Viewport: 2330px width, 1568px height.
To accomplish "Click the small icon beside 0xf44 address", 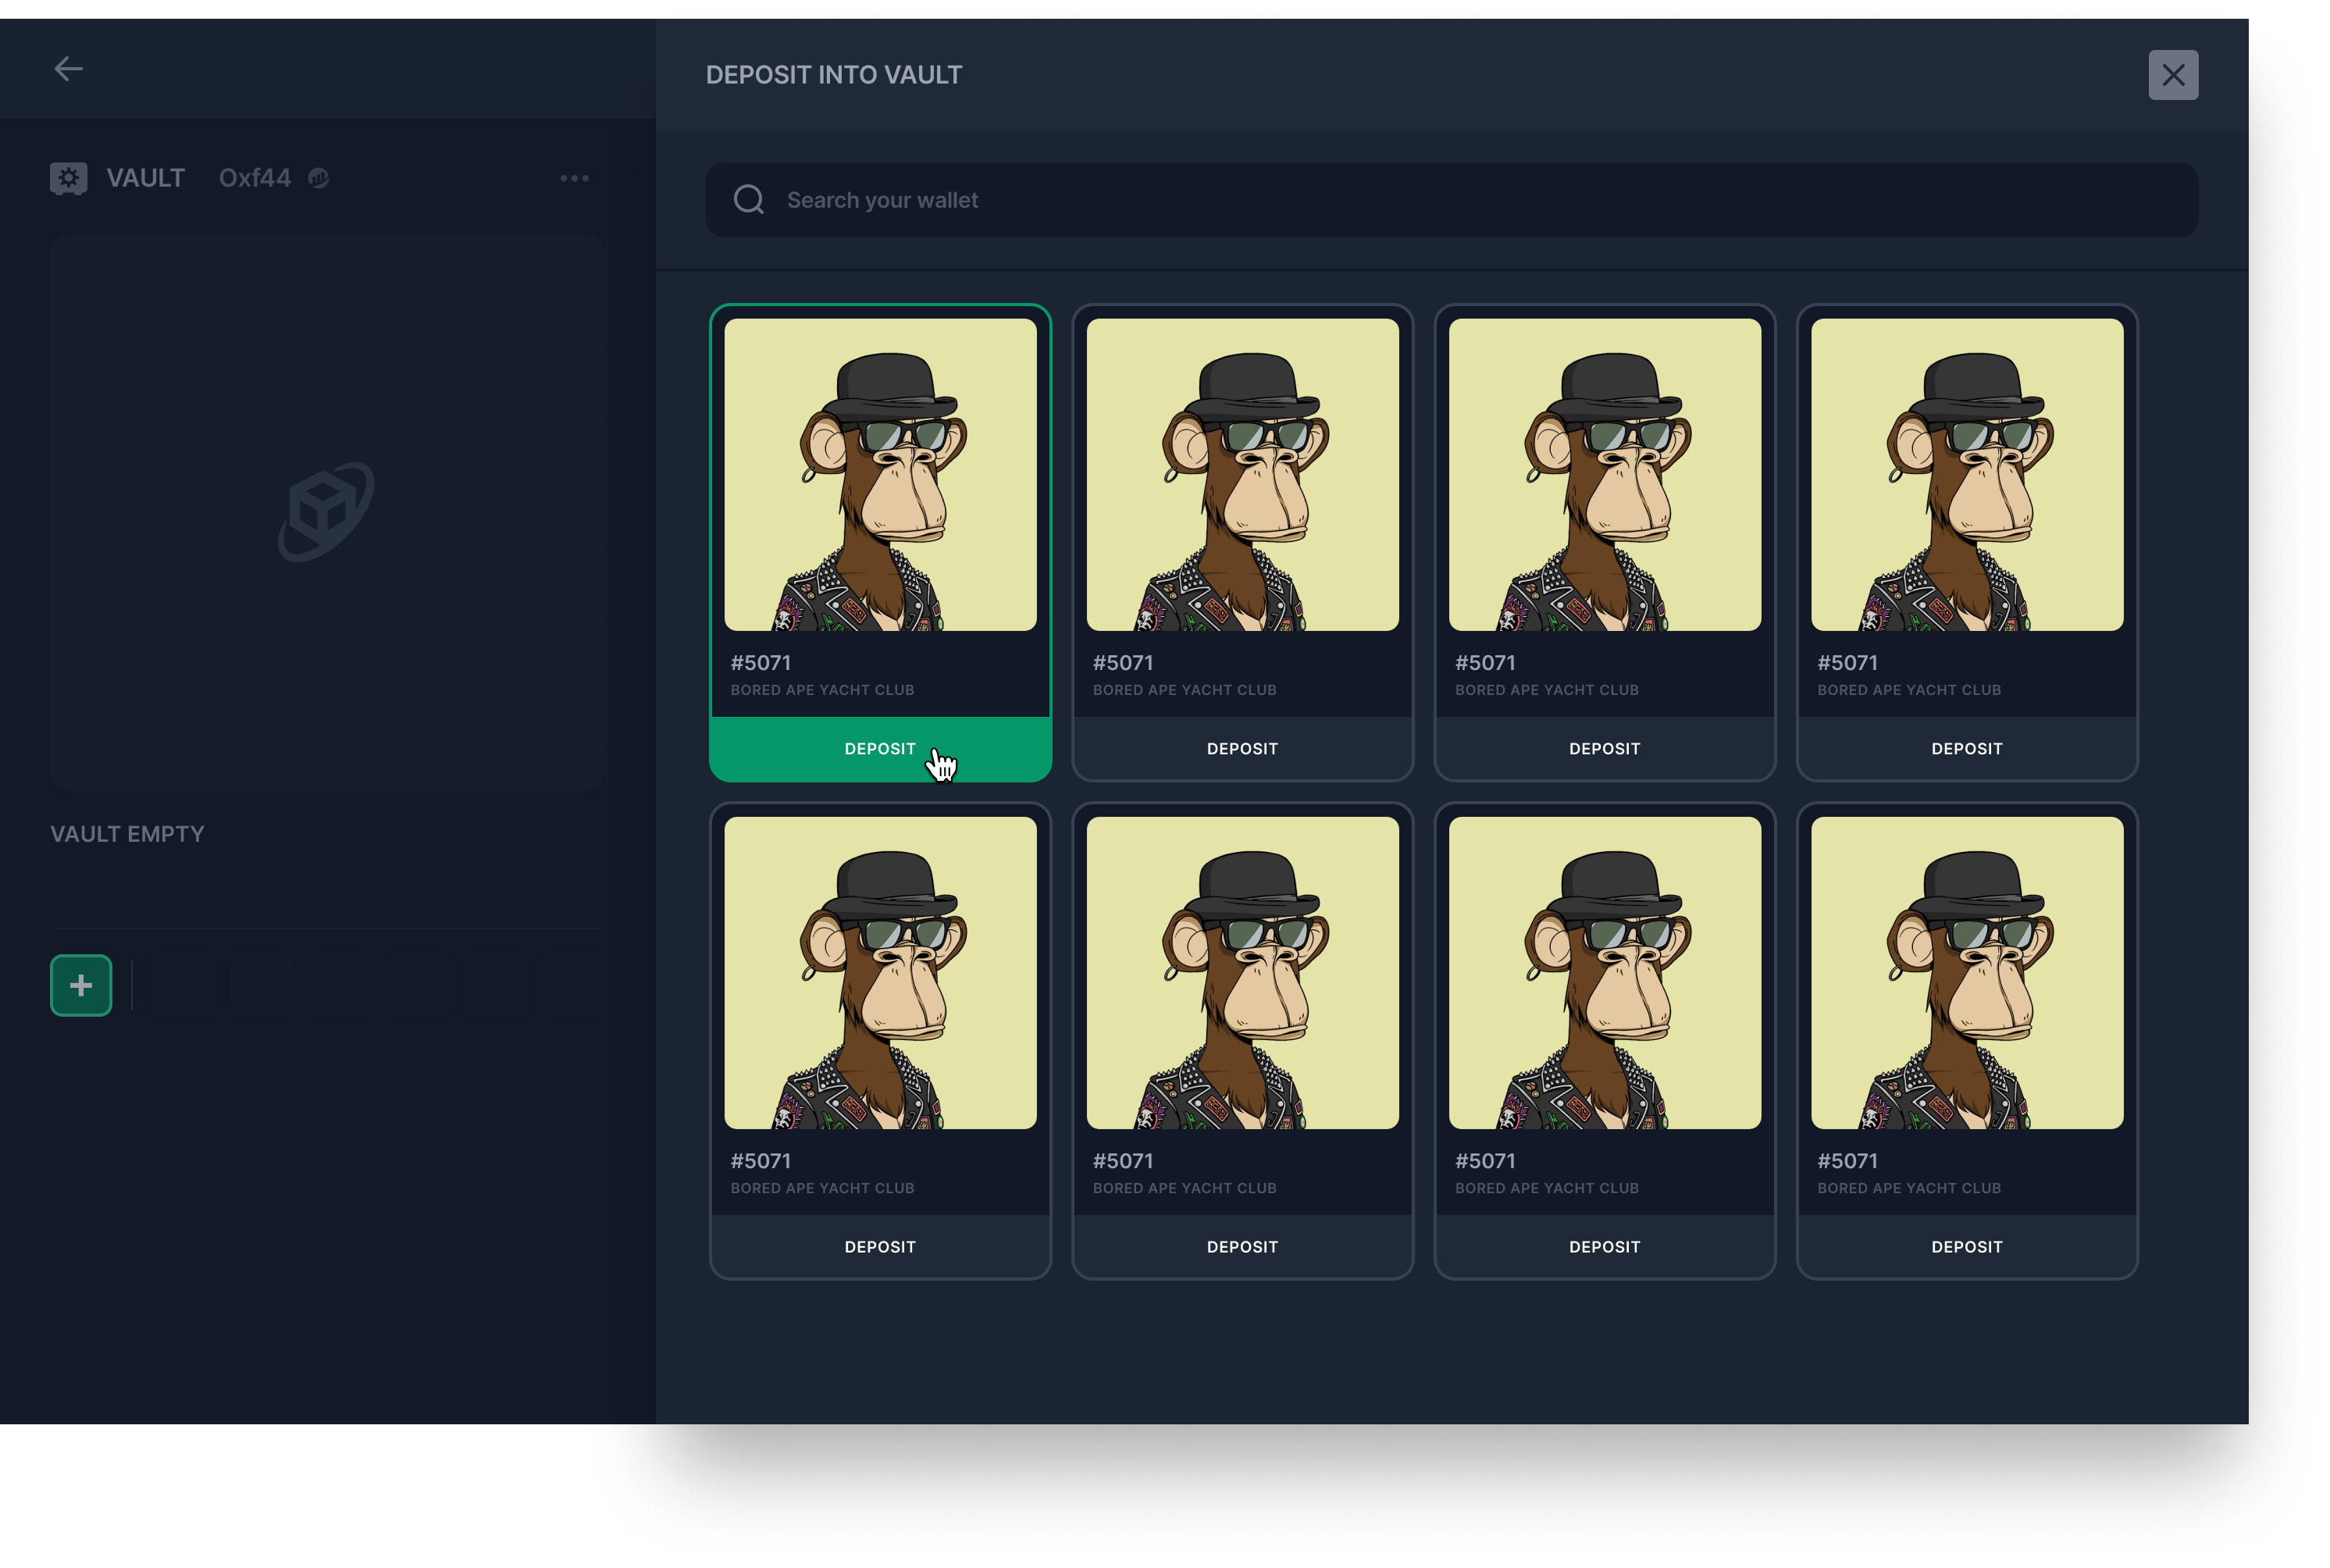I will point(319,179).
